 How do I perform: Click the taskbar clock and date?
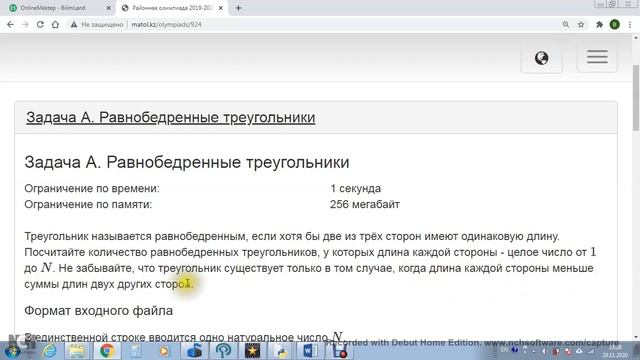point(615,352)
